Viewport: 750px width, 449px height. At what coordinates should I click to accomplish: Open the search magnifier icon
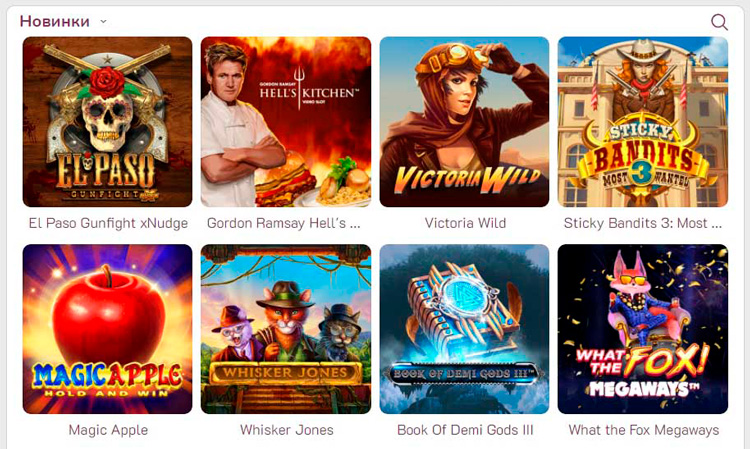[x=719, y=22]
